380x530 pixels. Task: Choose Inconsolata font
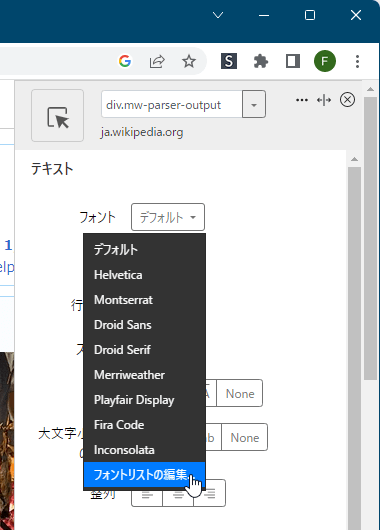144,450
